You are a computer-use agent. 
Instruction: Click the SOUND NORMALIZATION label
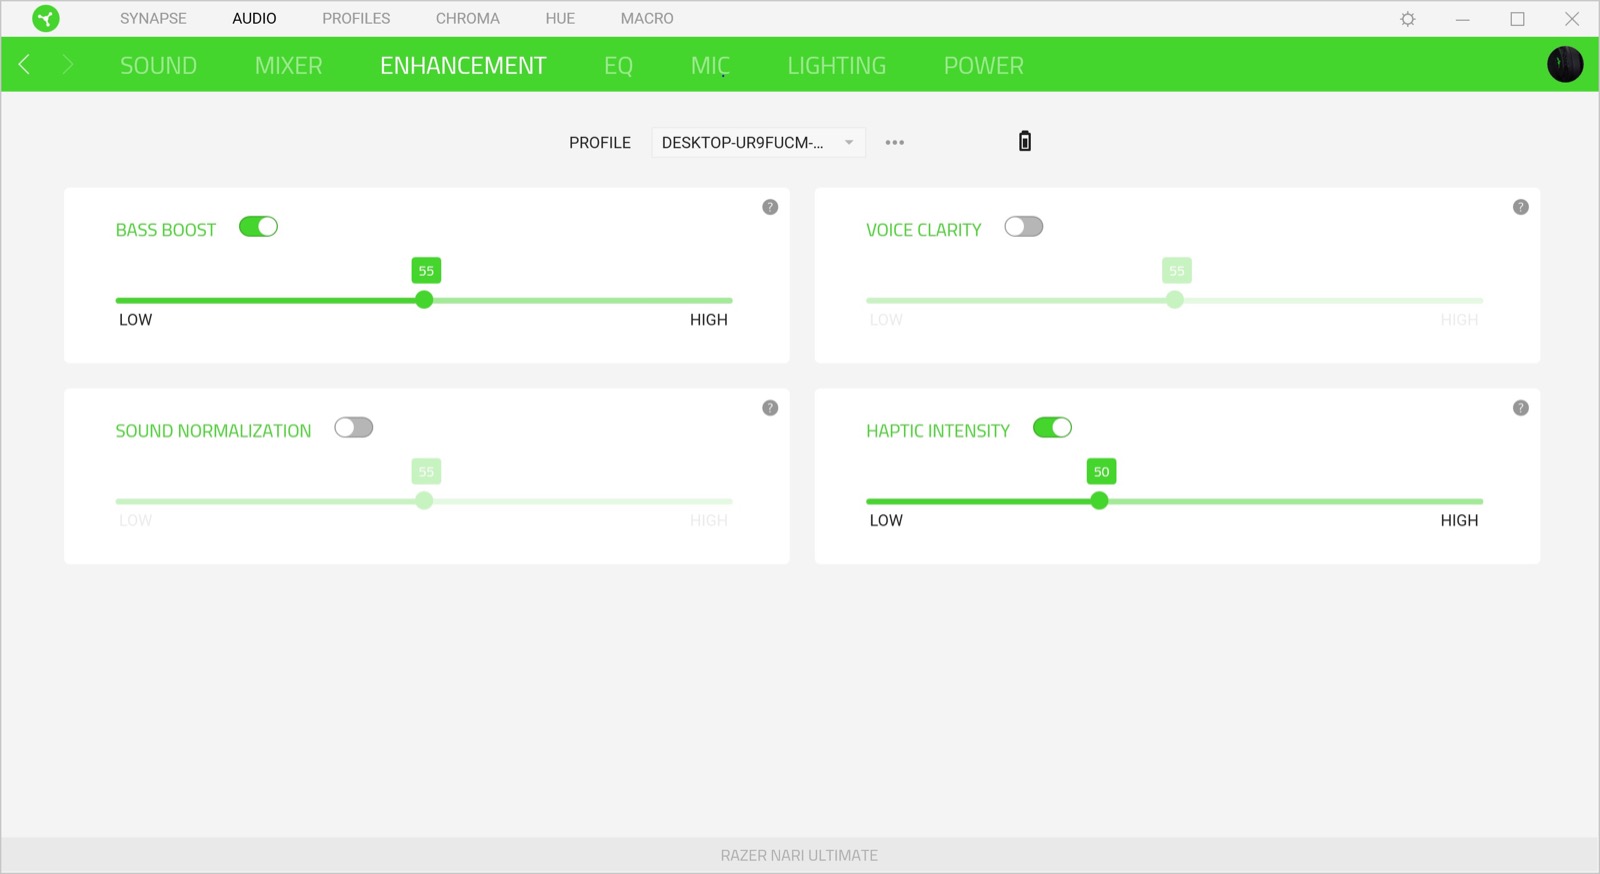tap(213, 431)
